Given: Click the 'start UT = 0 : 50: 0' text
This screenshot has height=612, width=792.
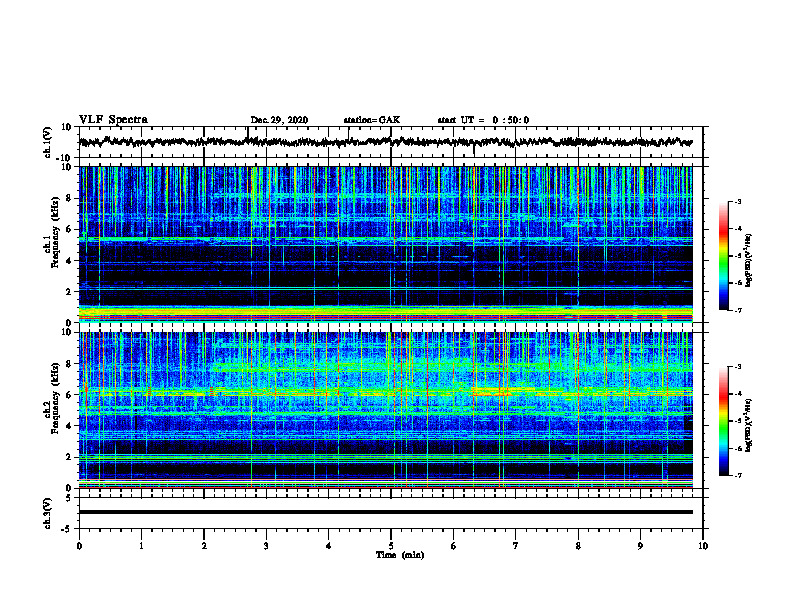Looking at the screenshot, I should click(x=483, y=120).
